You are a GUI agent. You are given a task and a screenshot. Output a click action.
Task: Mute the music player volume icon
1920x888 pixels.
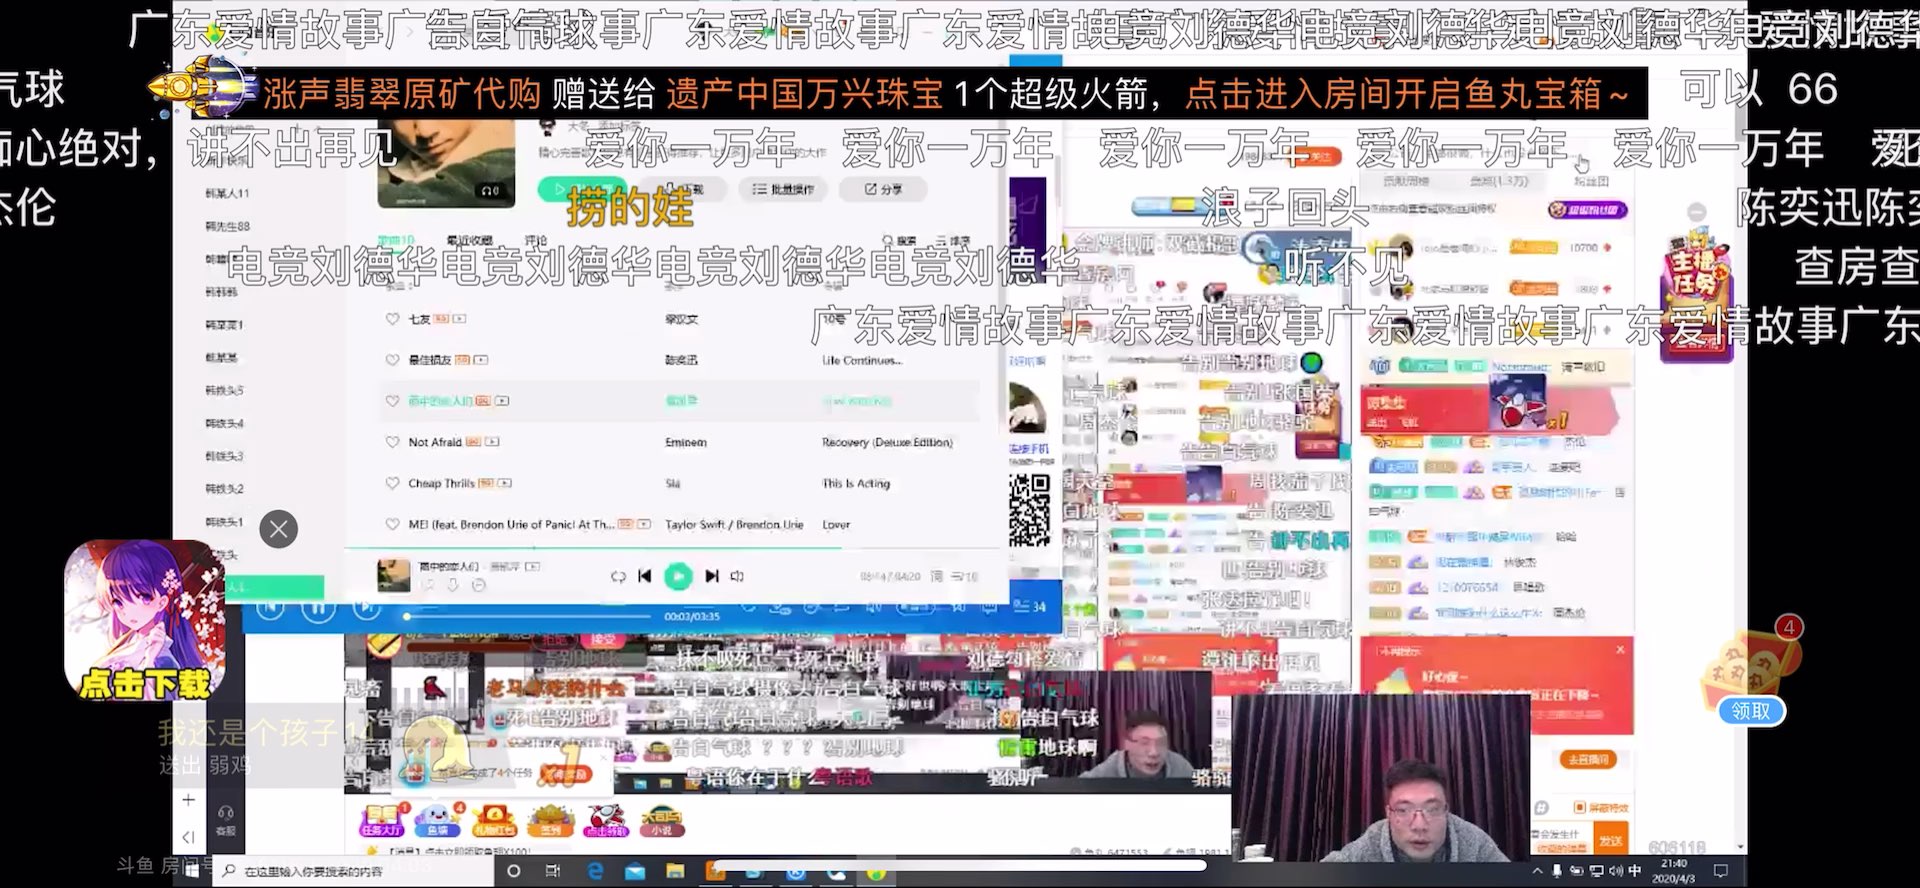(738, 576)
